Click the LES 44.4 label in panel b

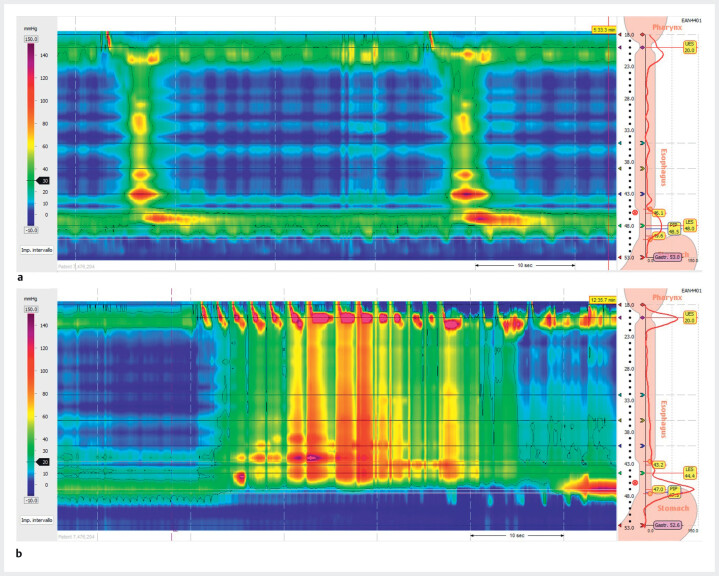pyautogui.click(x=690, y=473)
